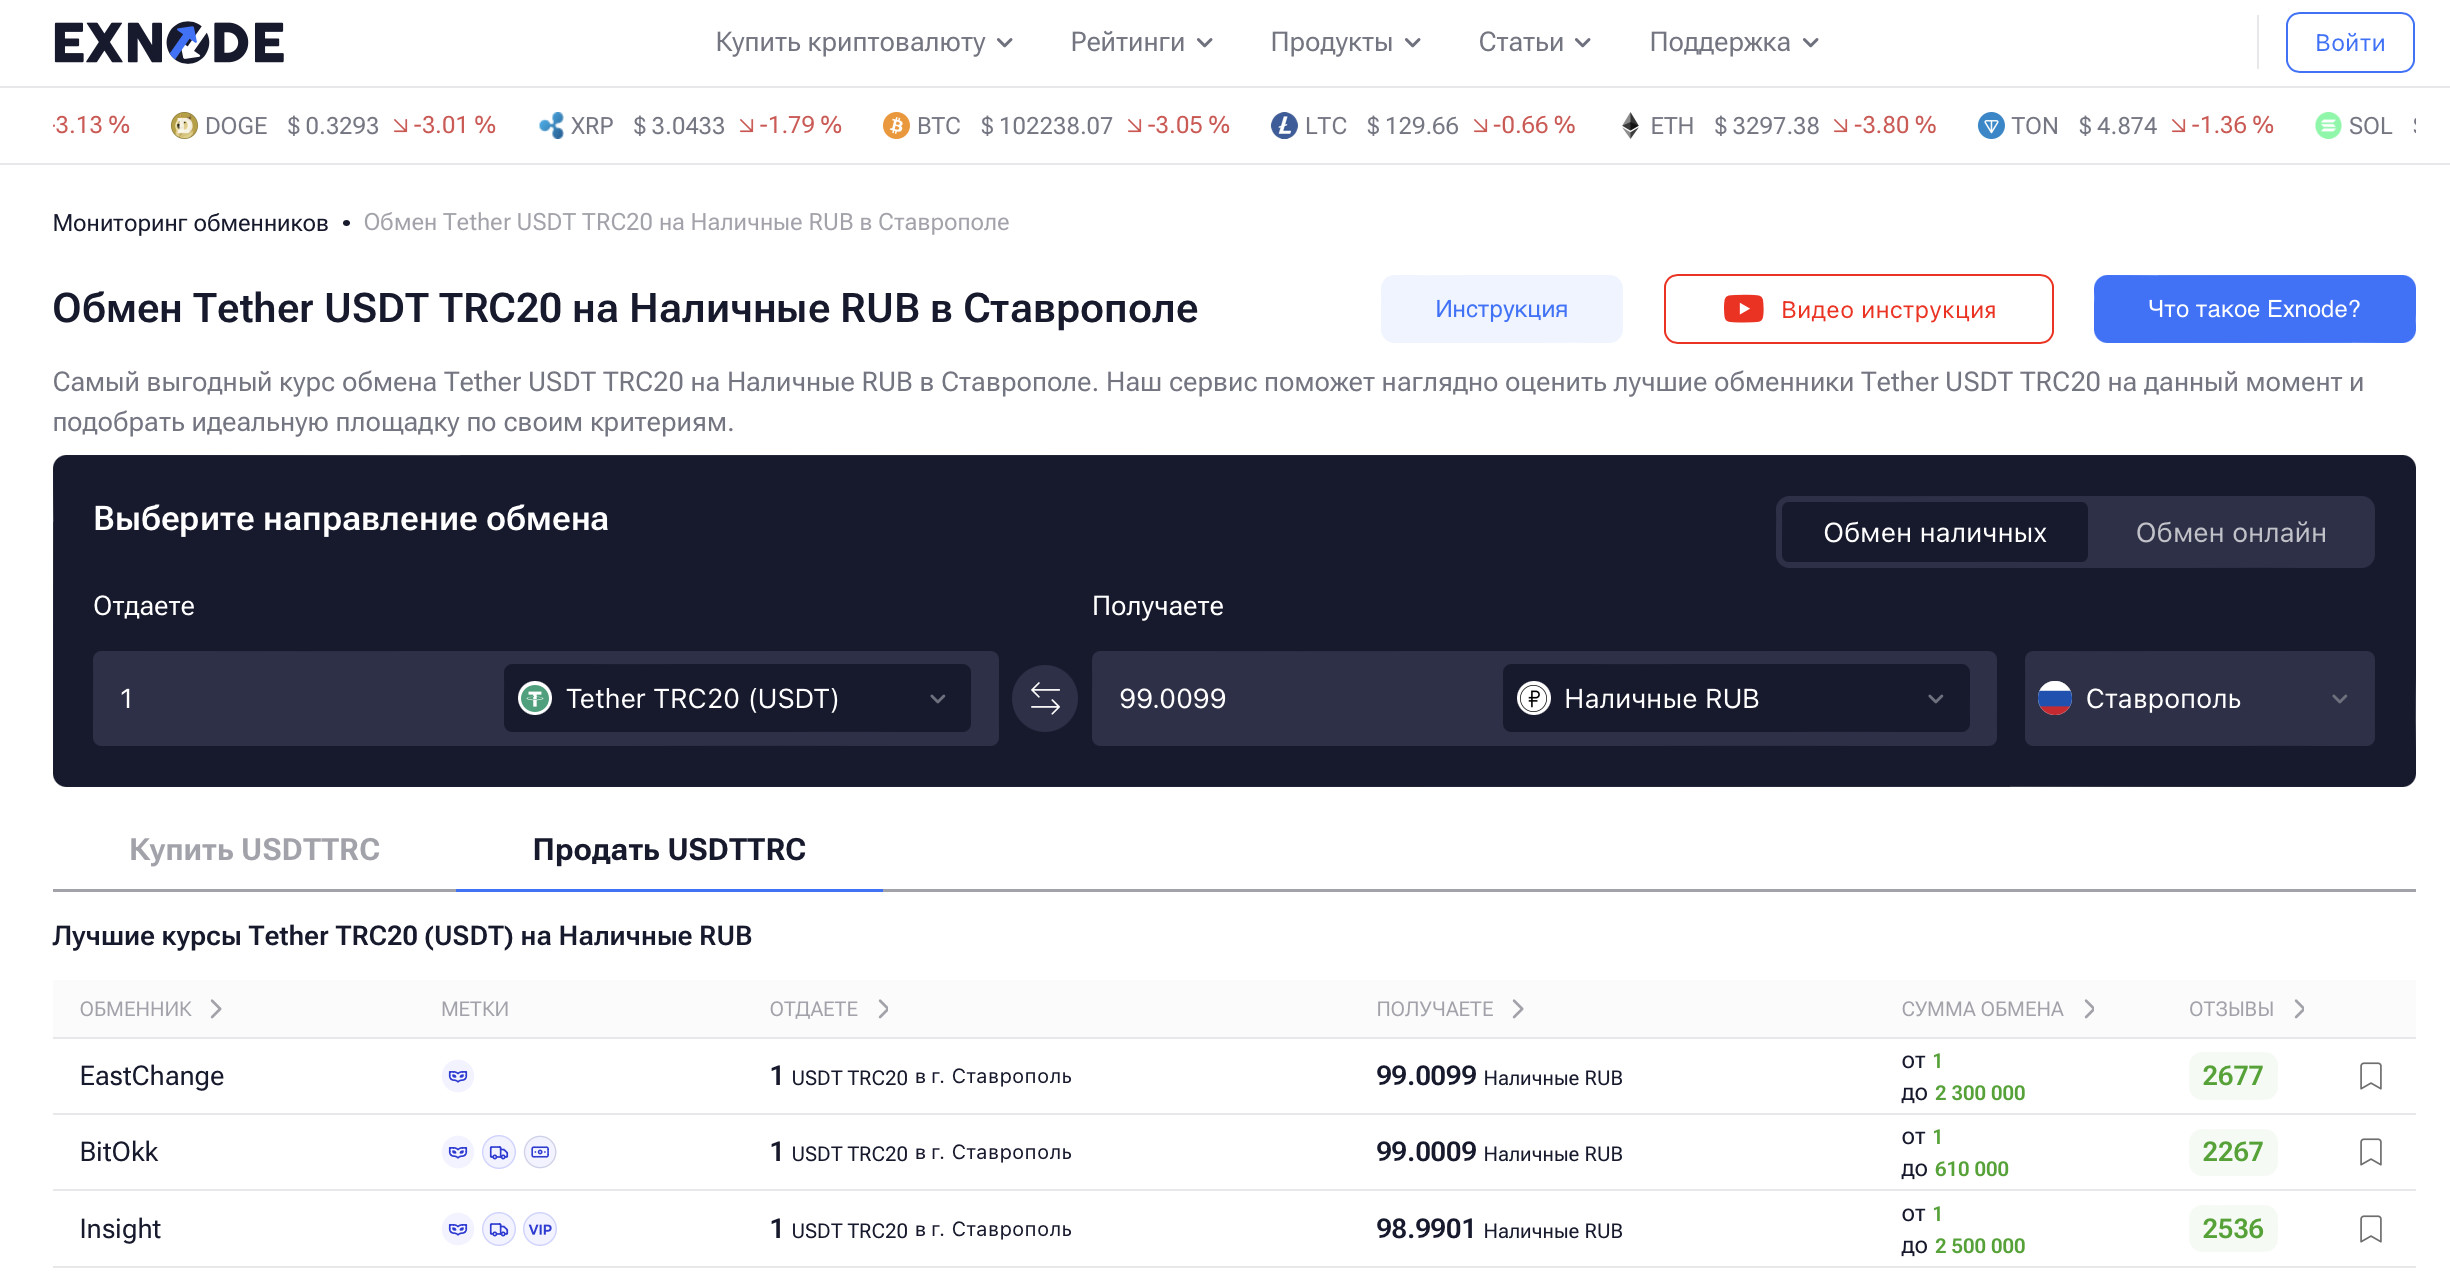Expand the Рейтинги menu
The height and width of the screenshot is (1278, 2450).
point(1141,42)
